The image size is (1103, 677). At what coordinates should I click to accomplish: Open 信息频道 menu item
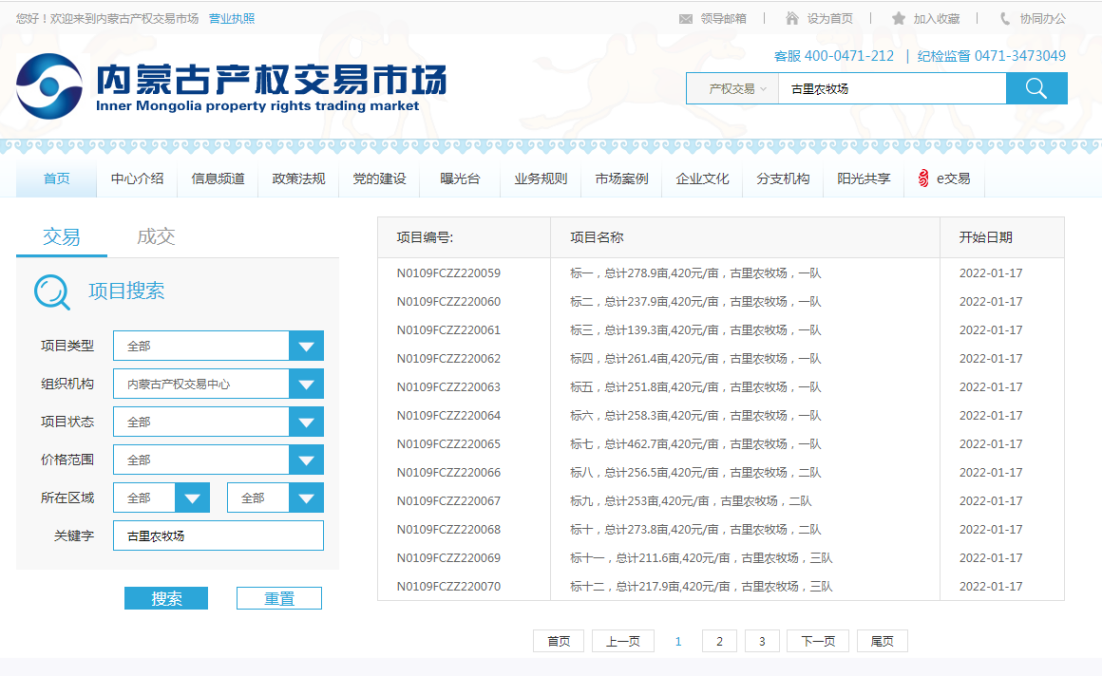click(x=218, y=179)
